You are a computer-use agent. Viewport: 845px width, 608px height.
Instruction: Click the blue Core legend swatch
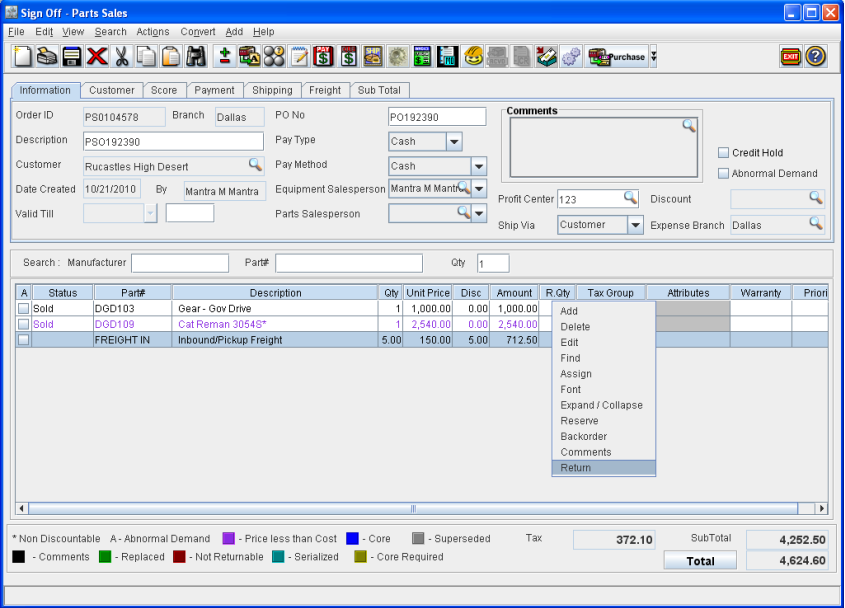(x=352, y=538)
